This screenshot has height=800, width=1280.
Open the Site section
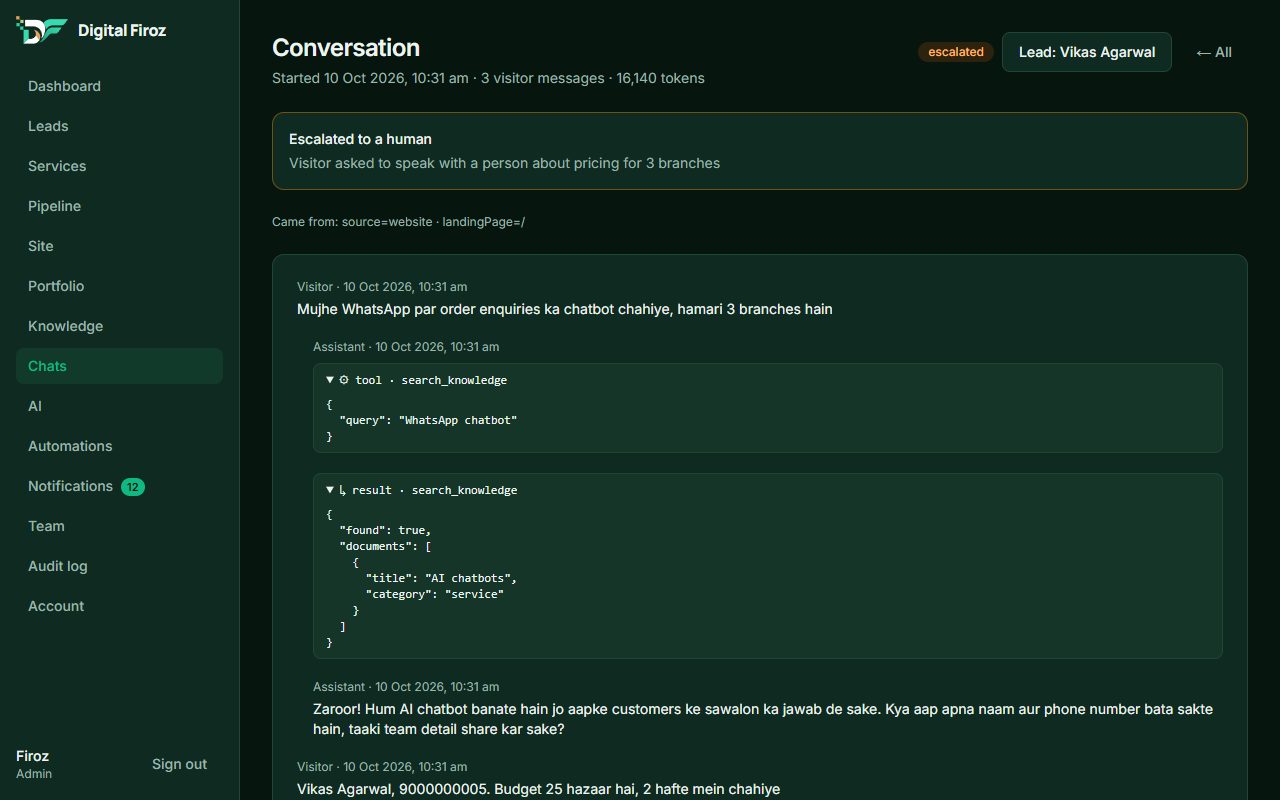pyautogui.click(x=119, y=246)
